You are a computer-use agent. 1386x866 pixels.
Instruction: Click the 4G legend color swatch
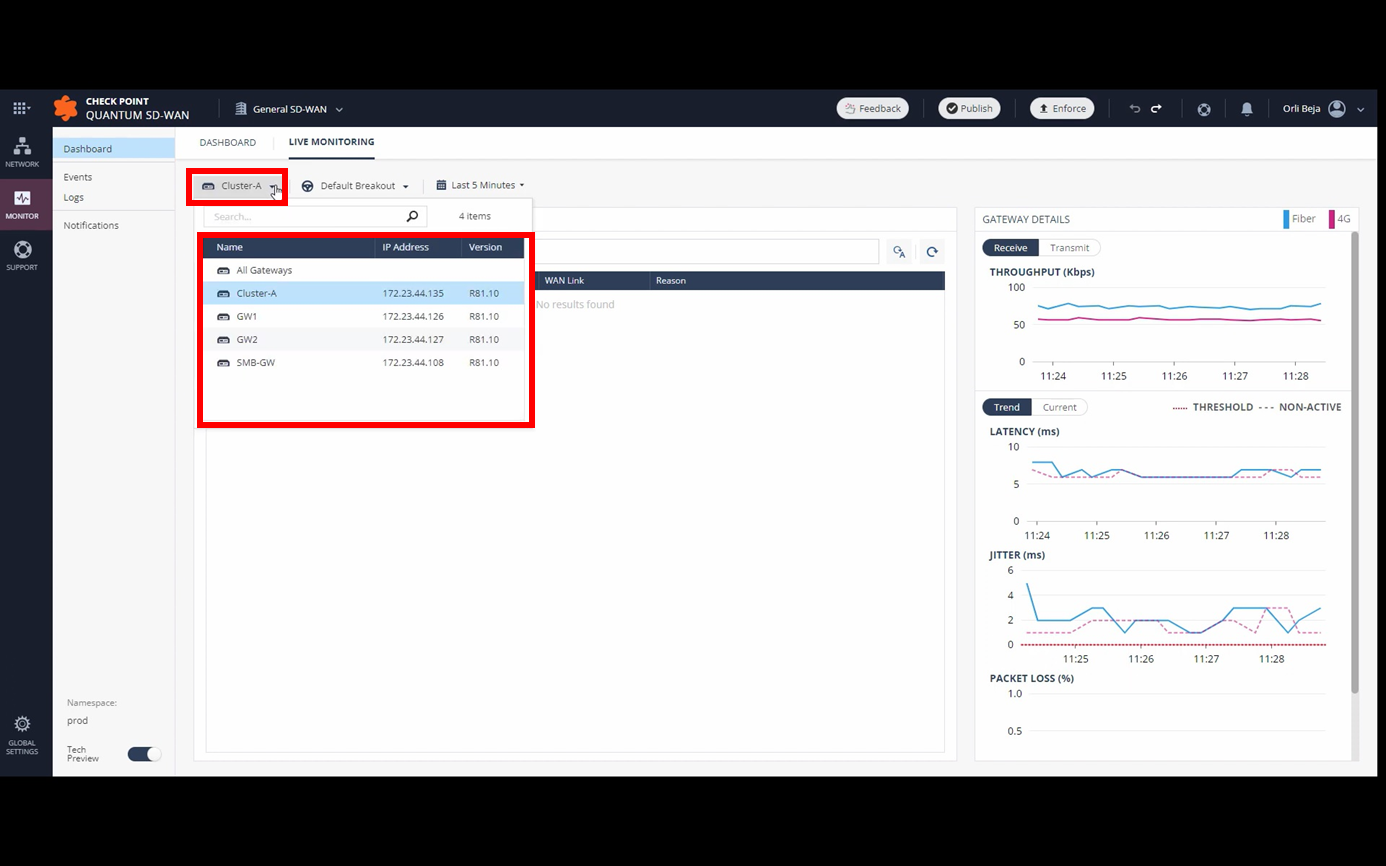pyautogui.click(x=1331, y=219)
